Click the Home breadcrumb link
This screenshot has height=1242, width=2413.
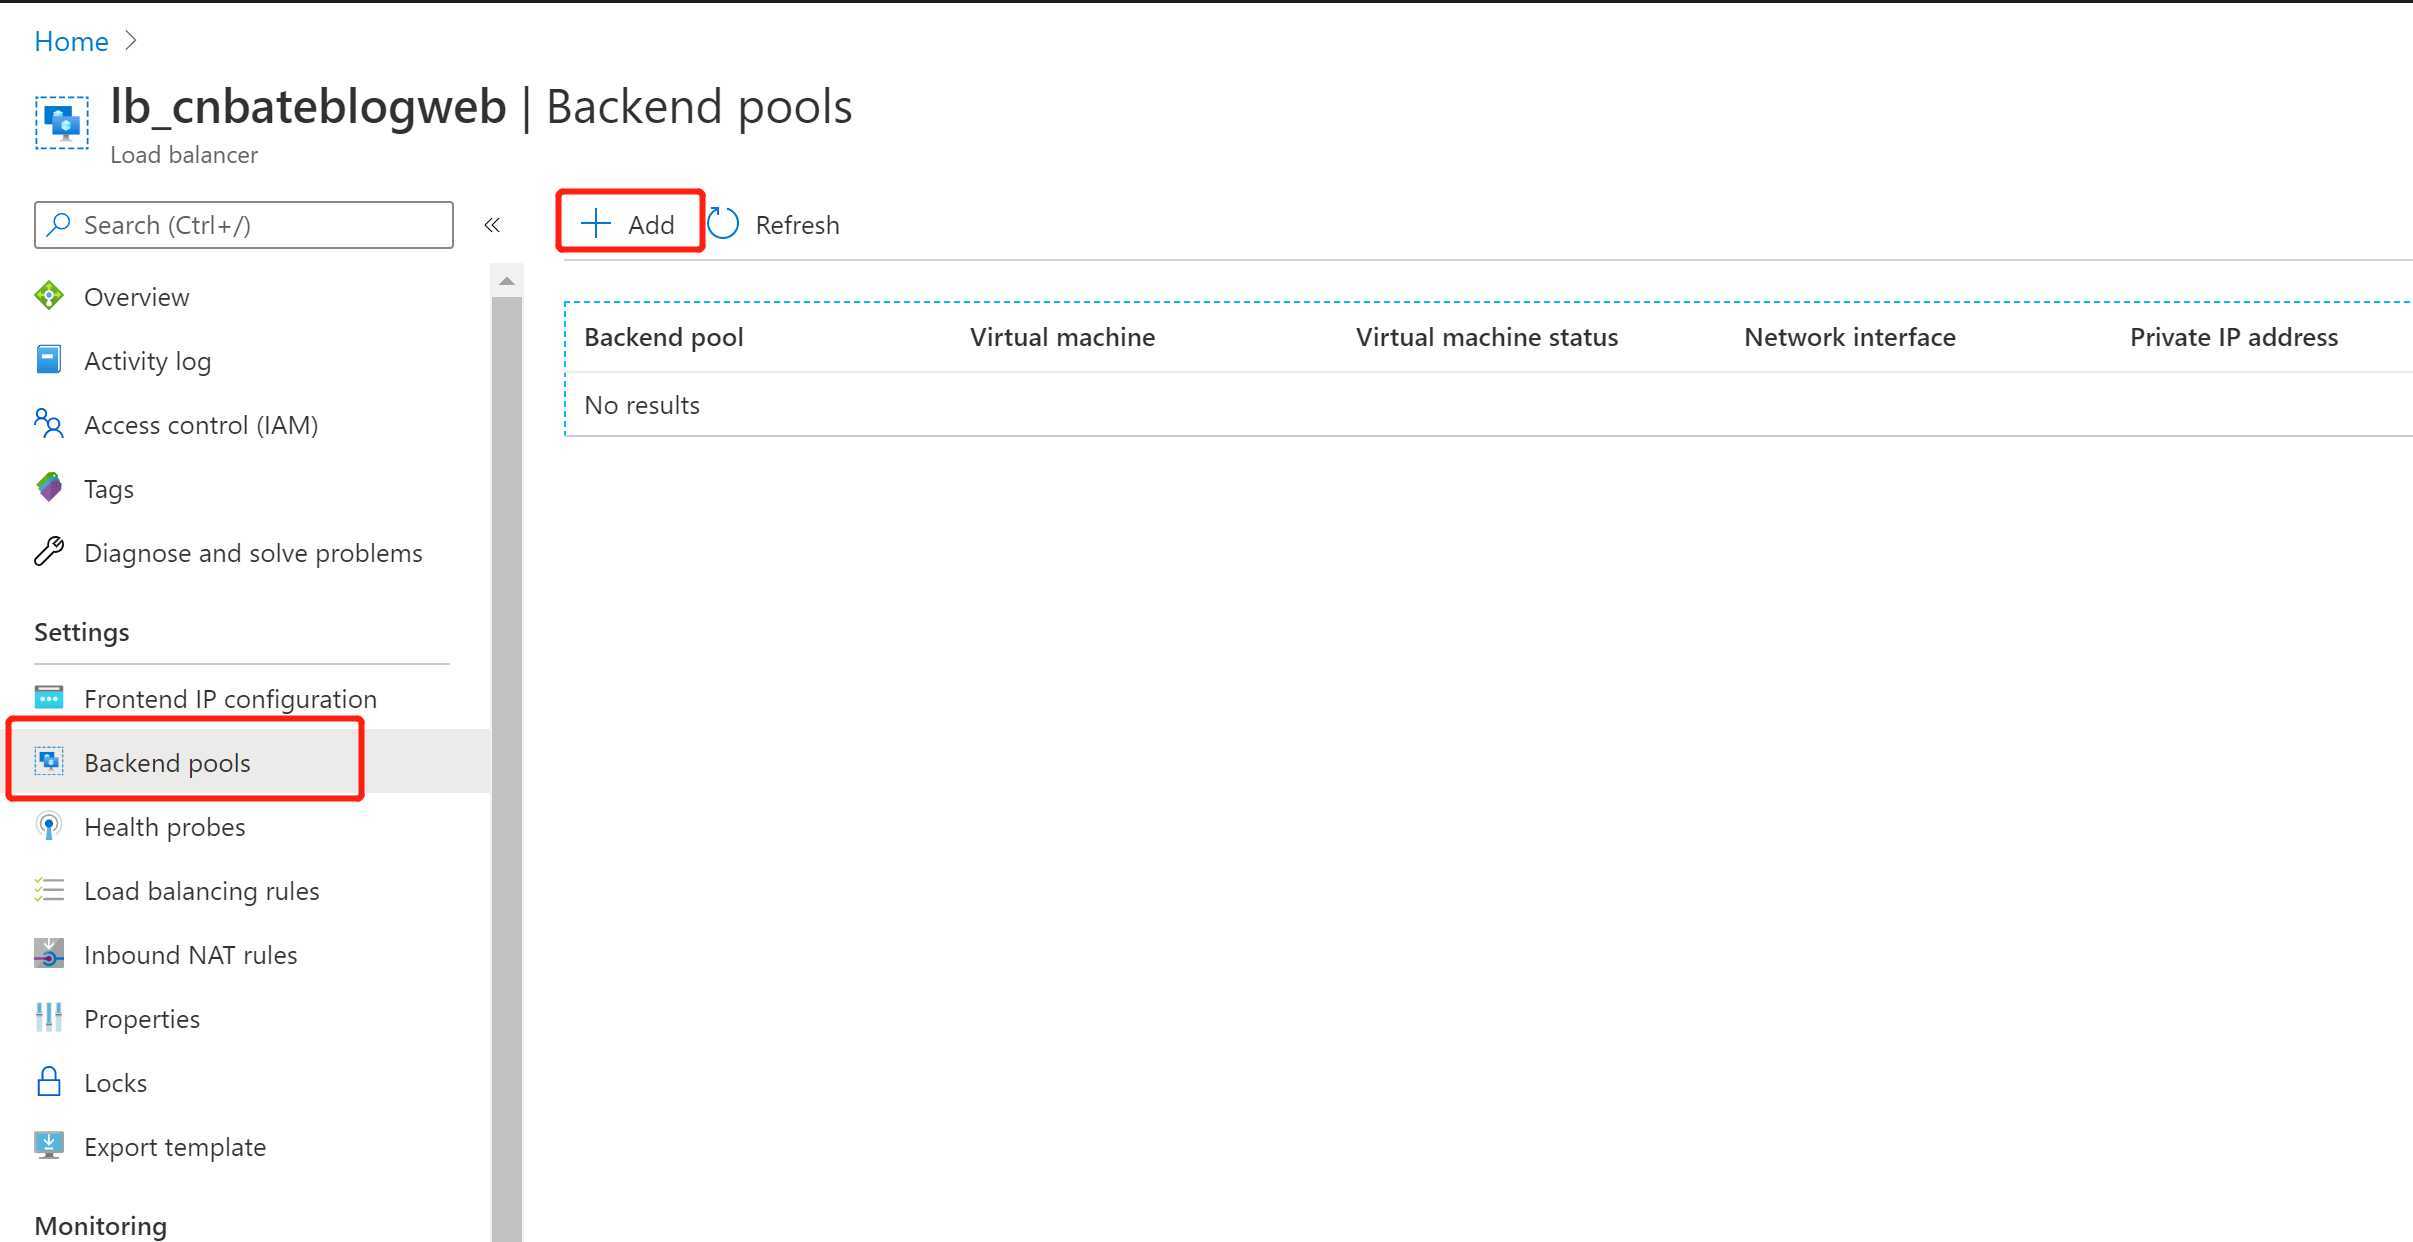(71, 41)
